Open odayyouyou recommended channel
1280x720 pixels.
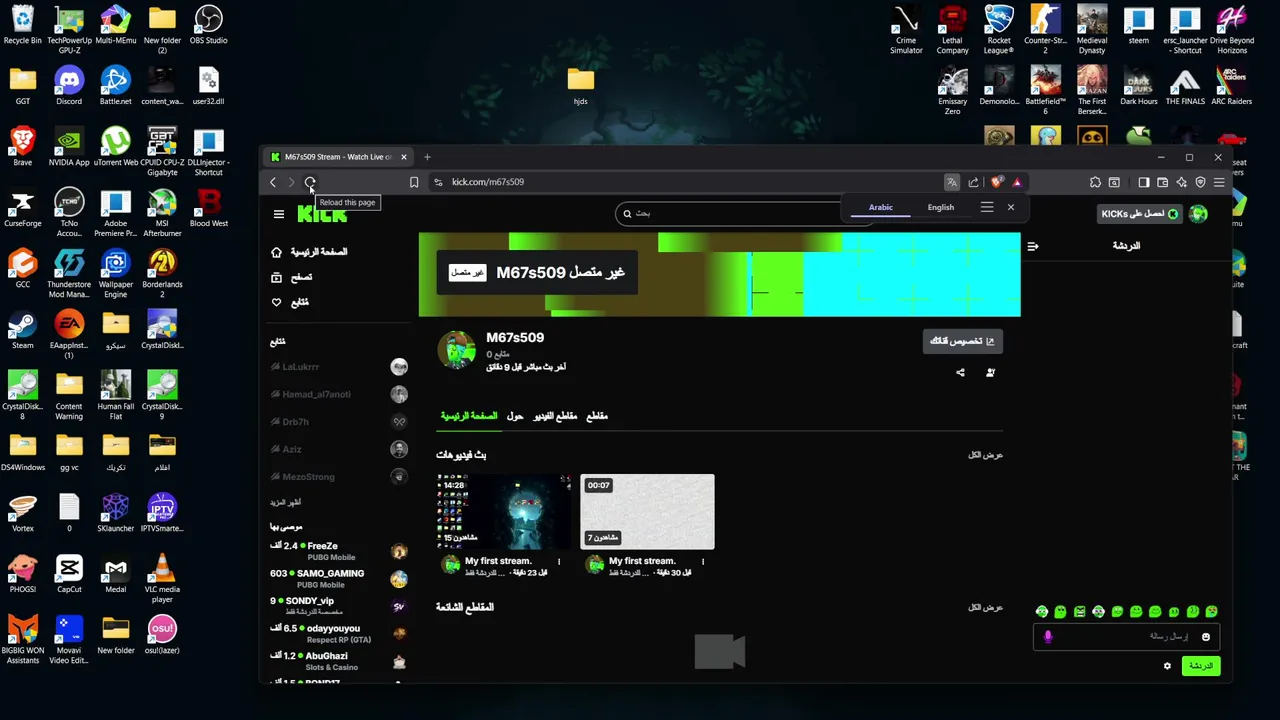coord(339,634)
